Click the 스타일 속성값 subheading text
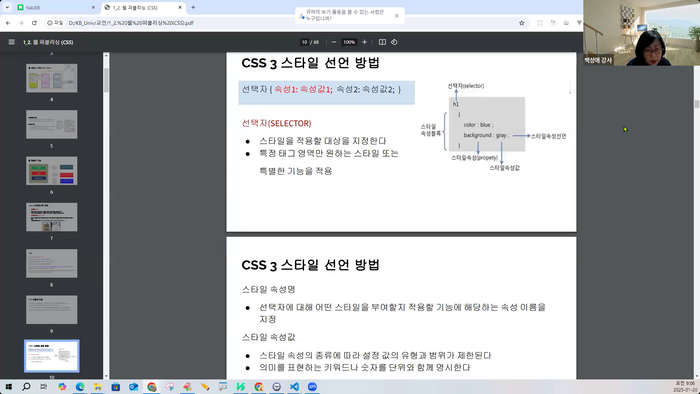700x394 pixels. click(x=268, y=337)
